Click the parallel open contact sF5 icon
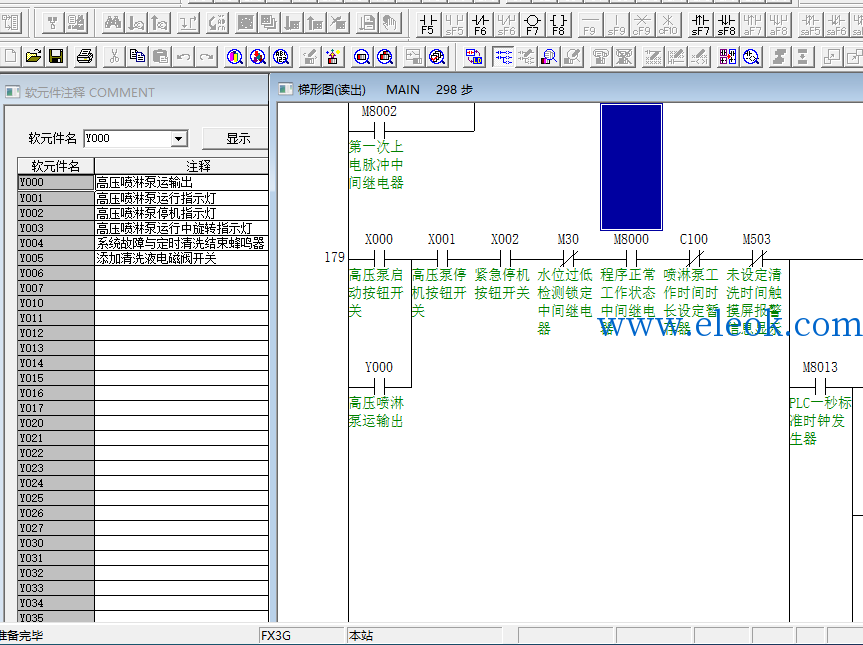863x645 pixels. [454, 25]
